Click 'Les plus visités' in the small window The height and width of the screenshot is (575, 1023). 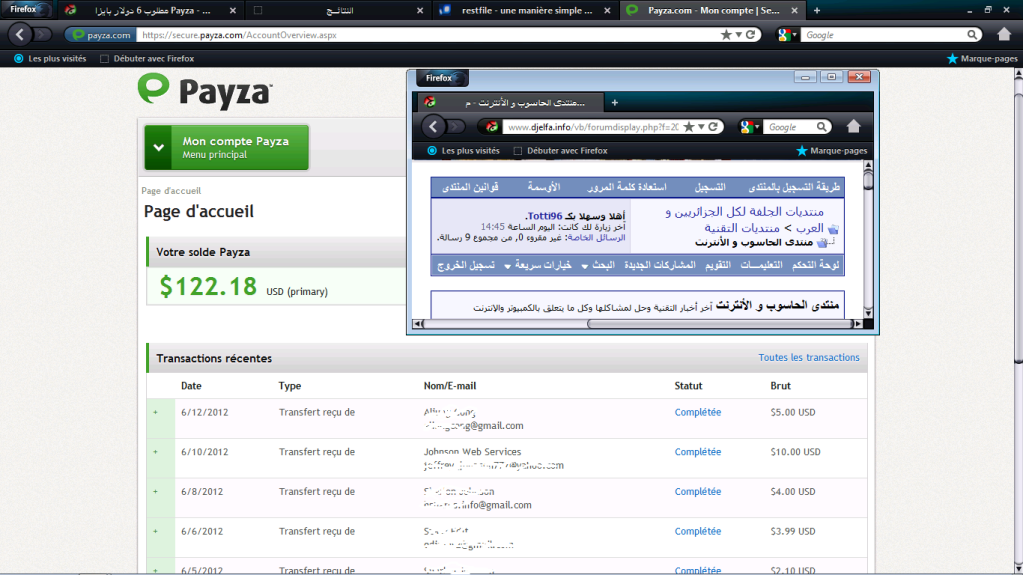(x=463, y=151)
